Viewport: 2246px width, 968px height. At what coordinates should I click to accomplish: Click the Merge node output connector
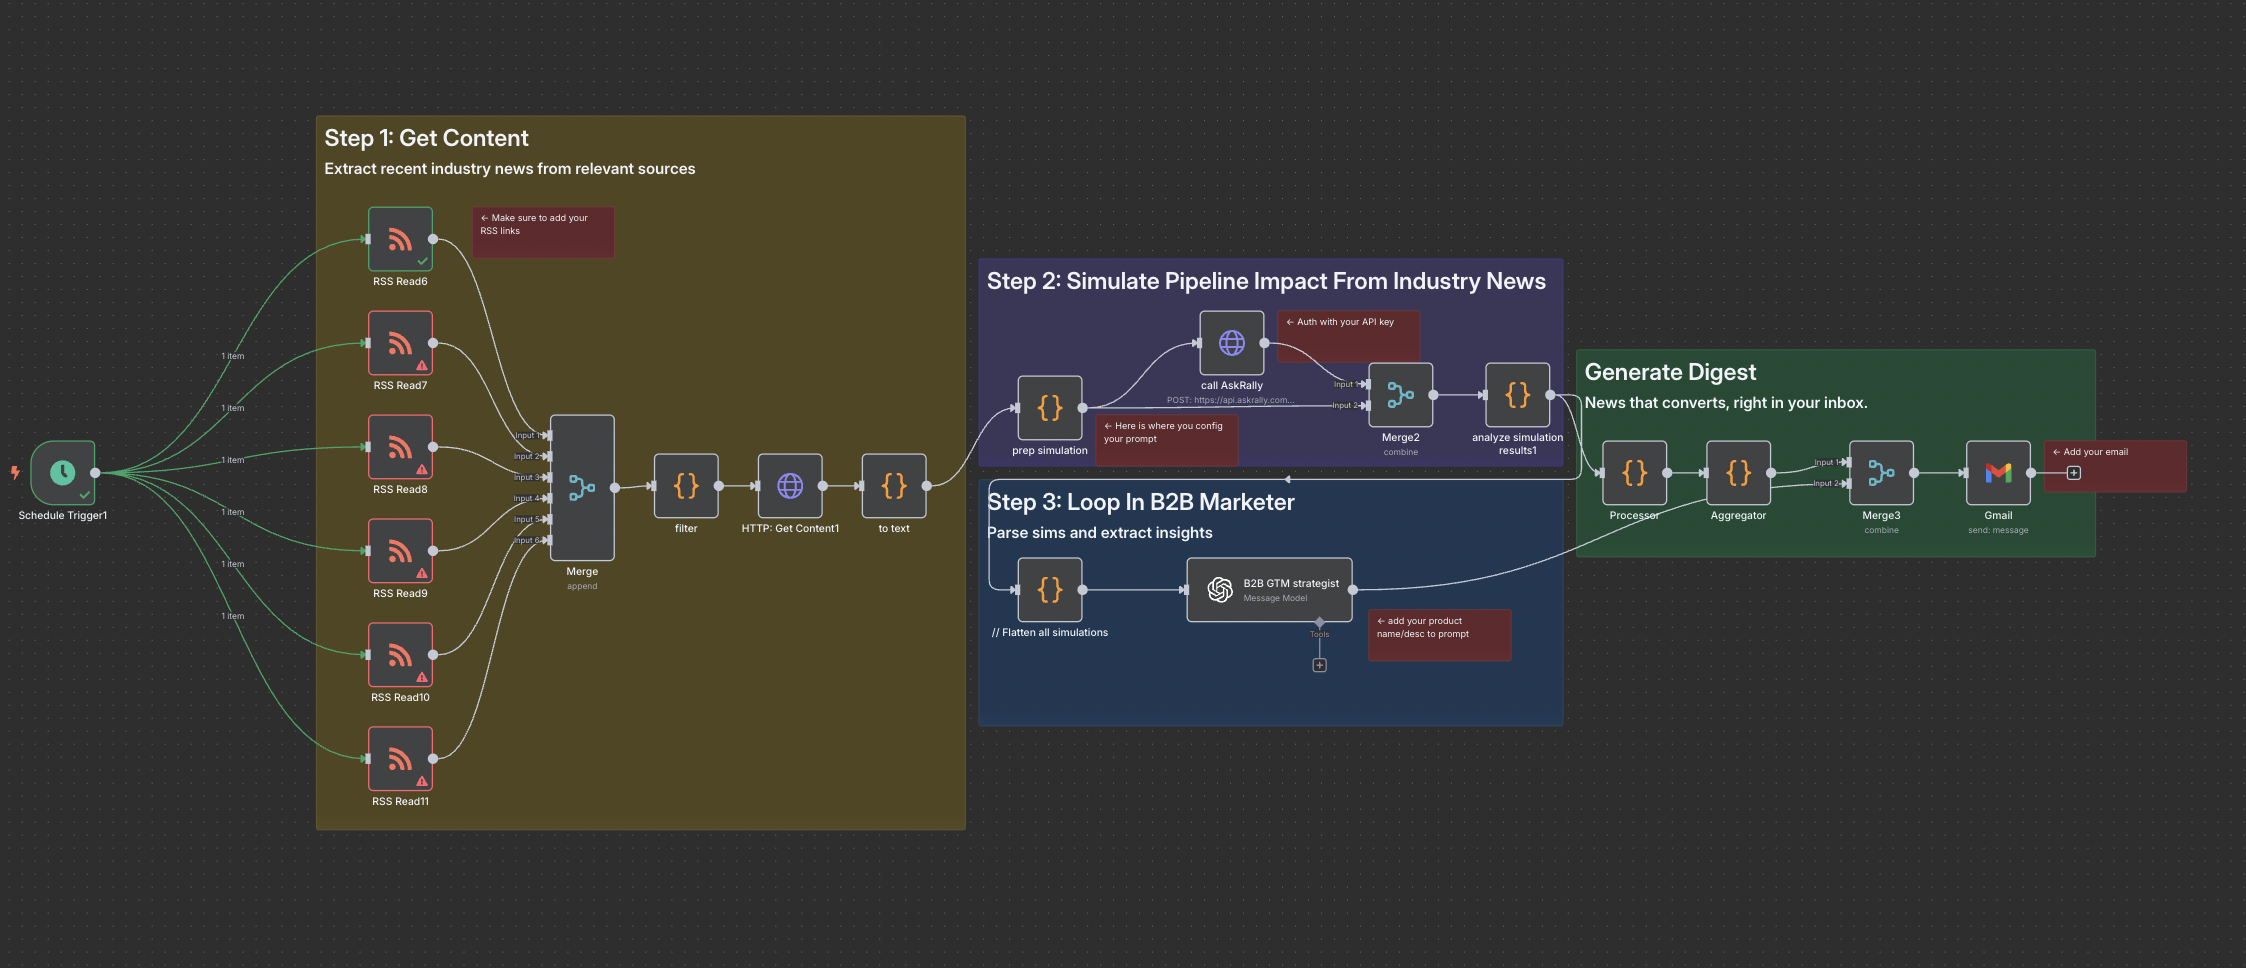[615, 488]
